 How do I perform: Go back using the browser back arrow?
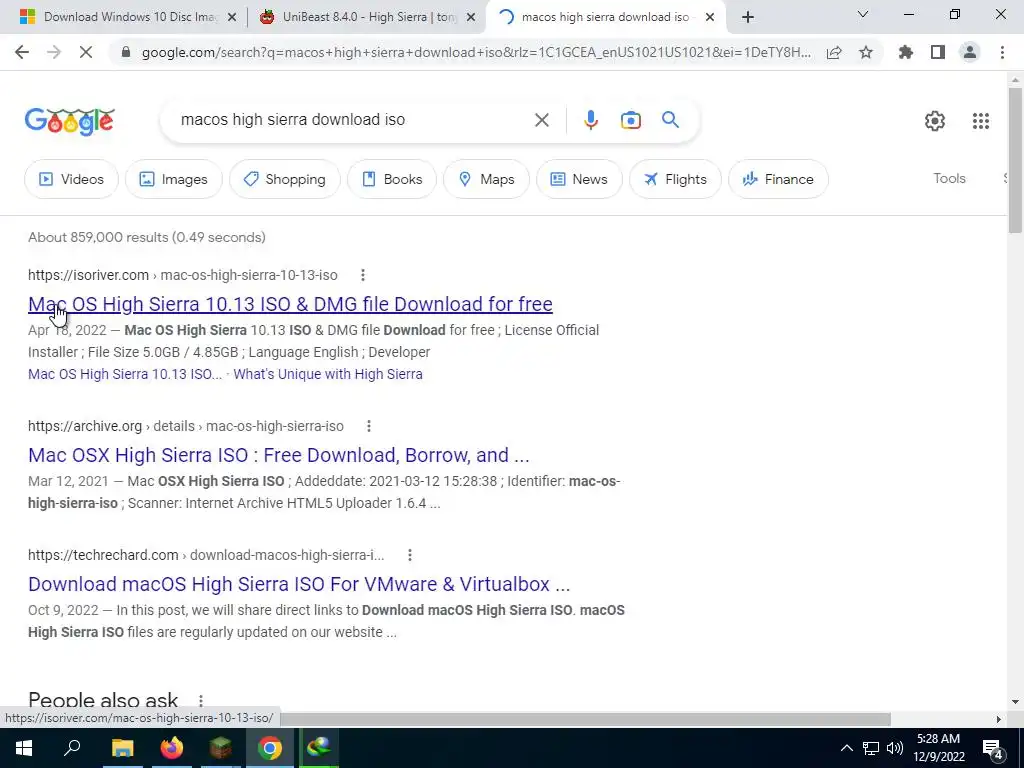22,52
